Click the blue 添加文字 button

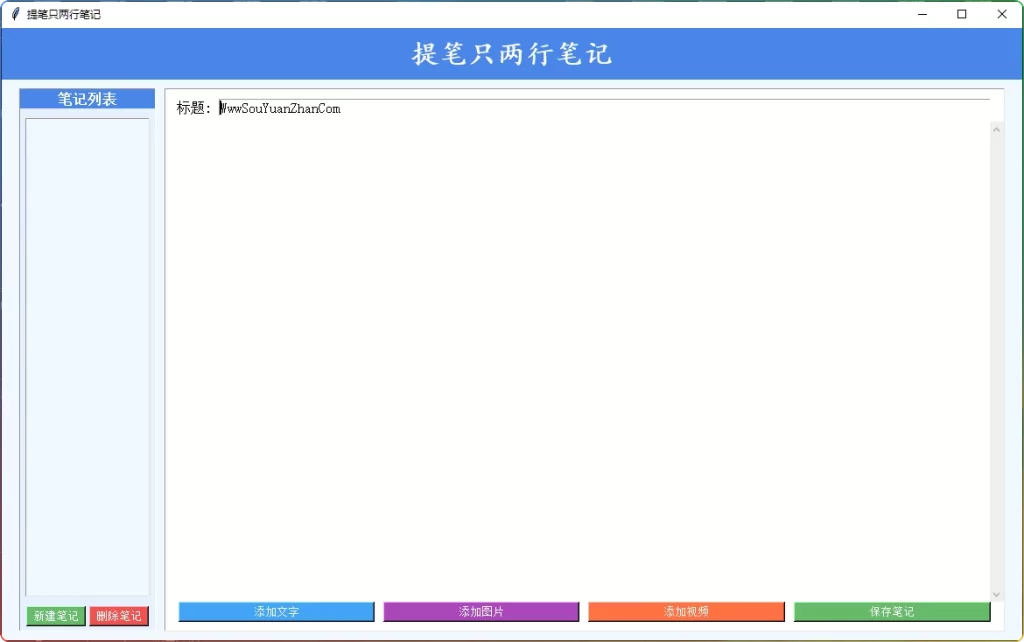point(276,611)
